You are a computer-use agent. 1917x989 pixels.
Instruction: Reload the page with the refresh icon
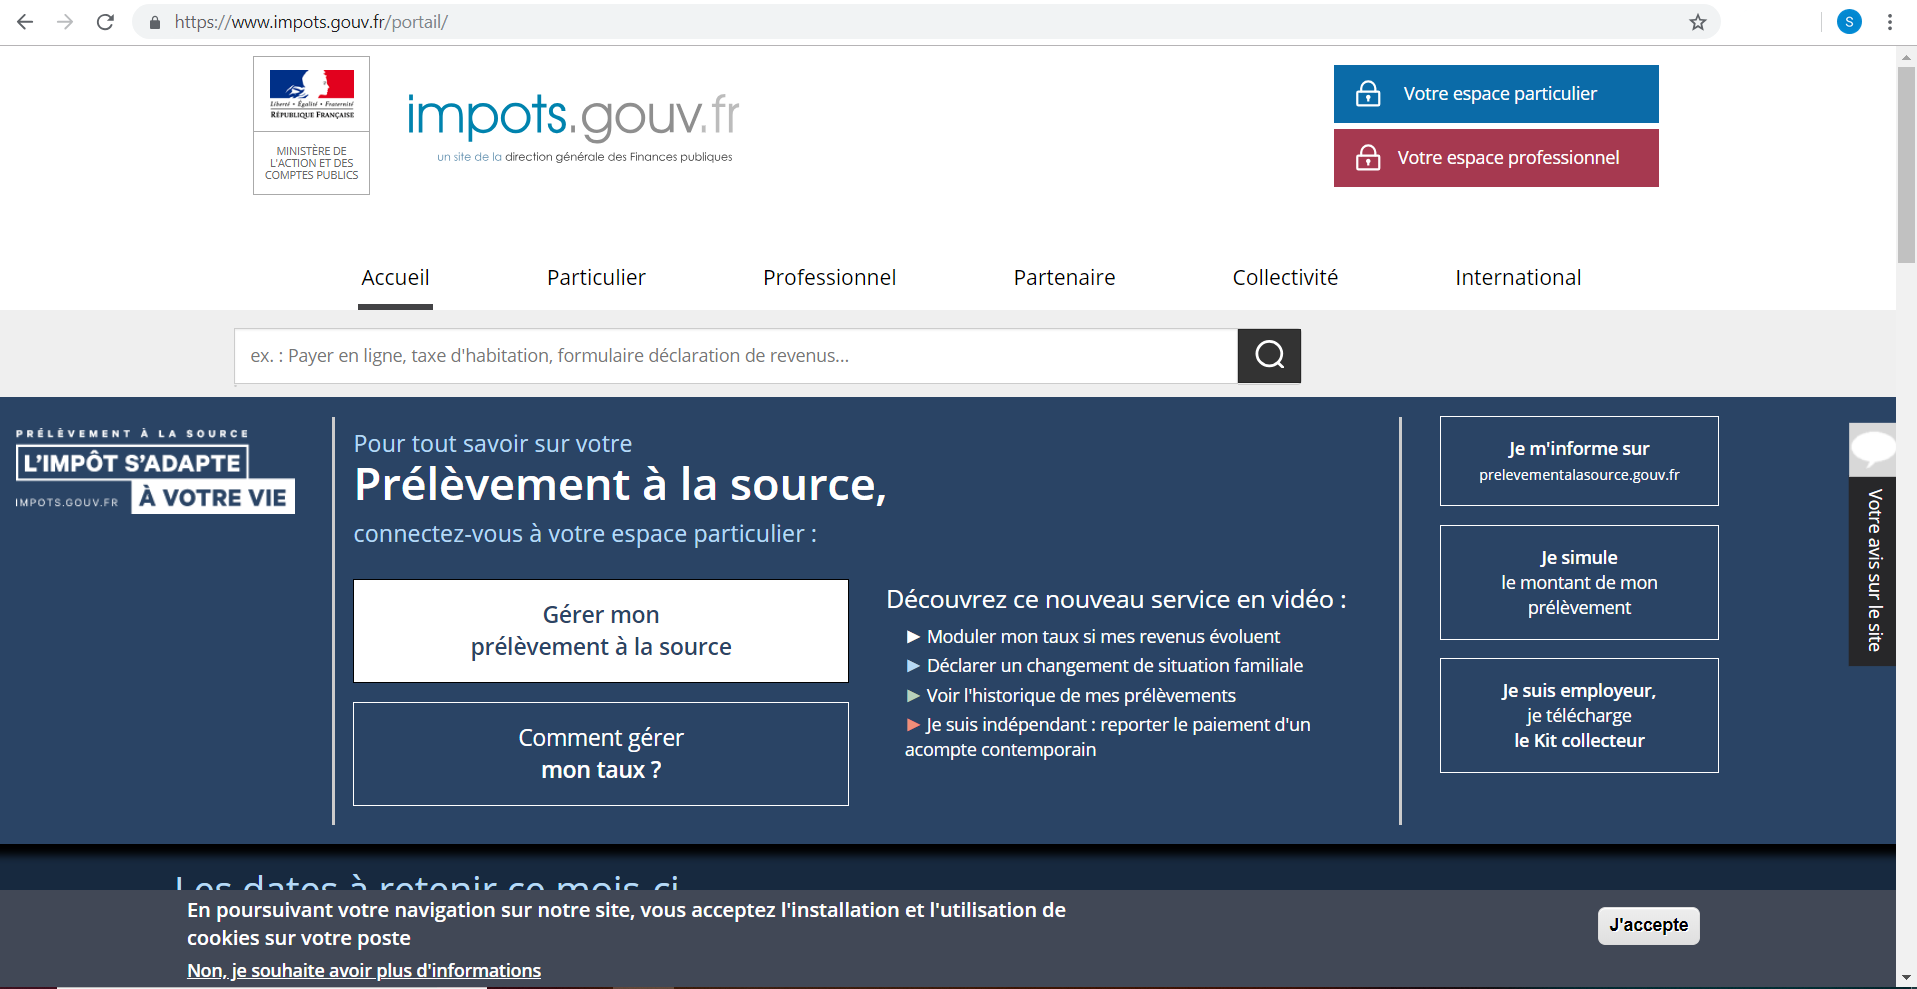pos(105,22)
